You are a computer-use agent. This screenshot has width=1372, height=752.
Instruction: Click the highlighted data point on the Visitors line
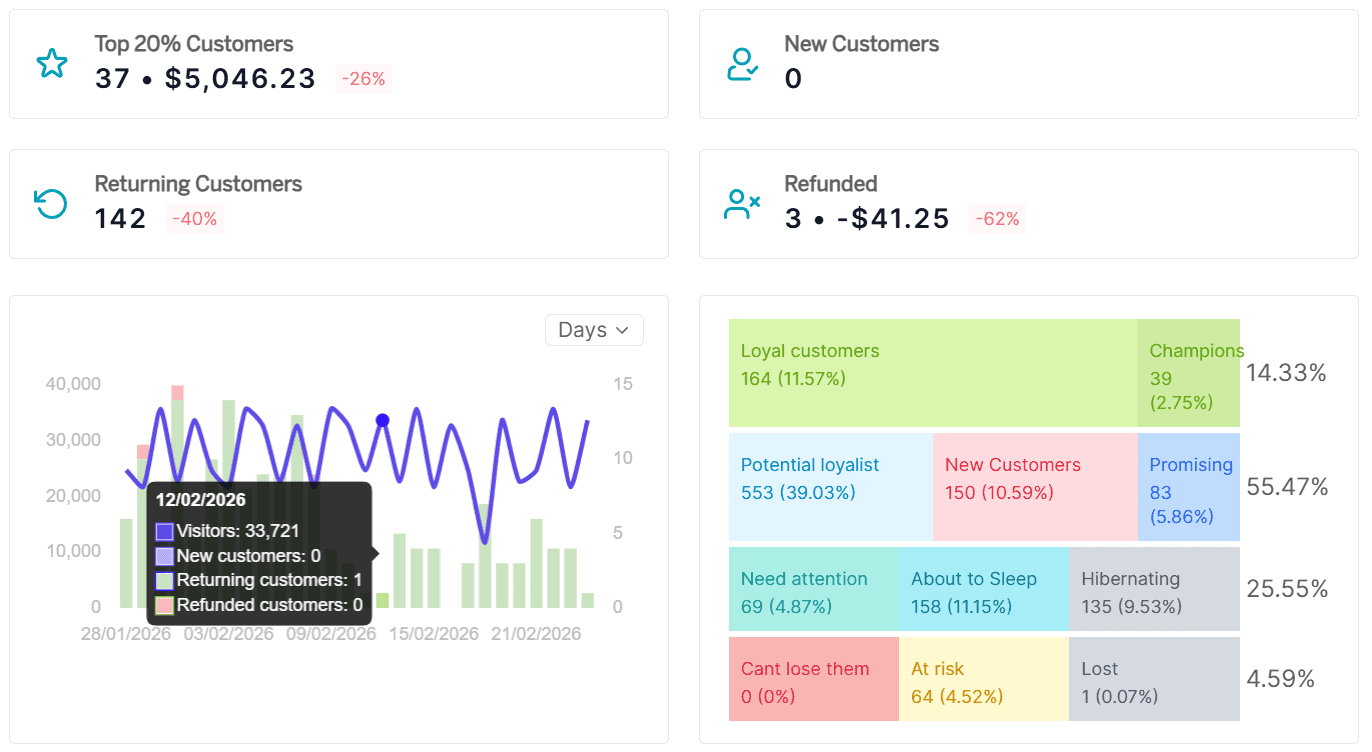[x=381, y=422]
